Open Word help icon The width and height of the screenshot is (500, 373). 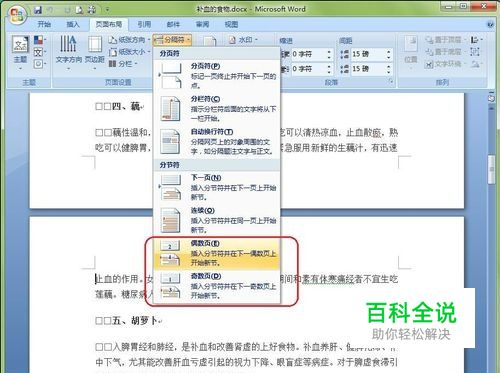pyautogui.click(x=490, y=24)
